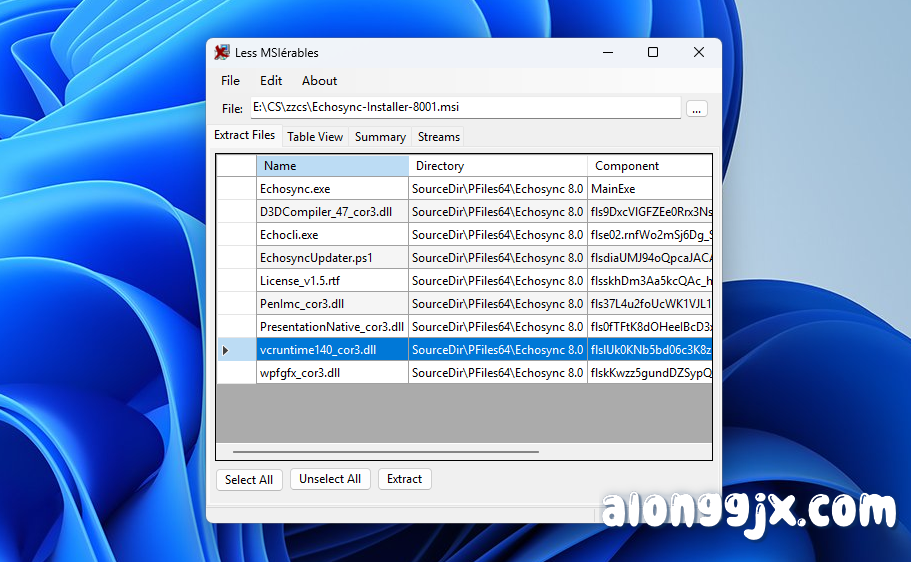Click the fls9Dxc component cell for D3DCompiler row
Image resolution: width=911 pixels, height=562 pixels.
coord(650,212)
